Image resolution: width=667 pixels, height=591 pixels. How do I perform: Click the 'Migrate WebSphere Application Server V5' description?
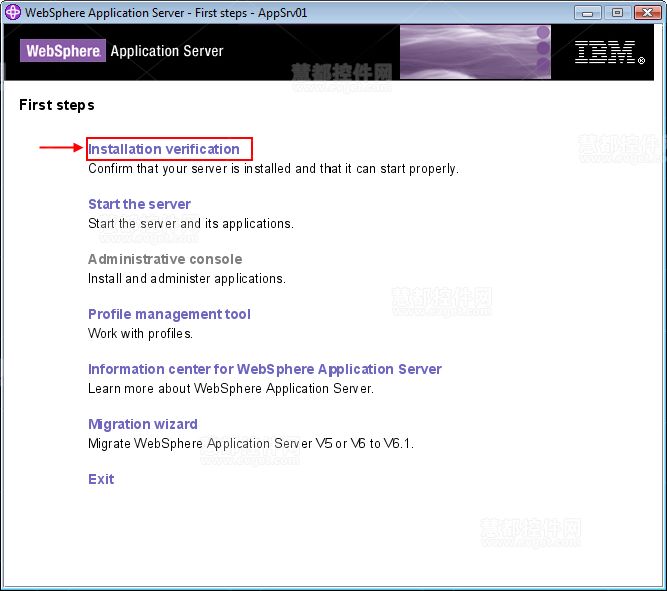click(251, 444)
